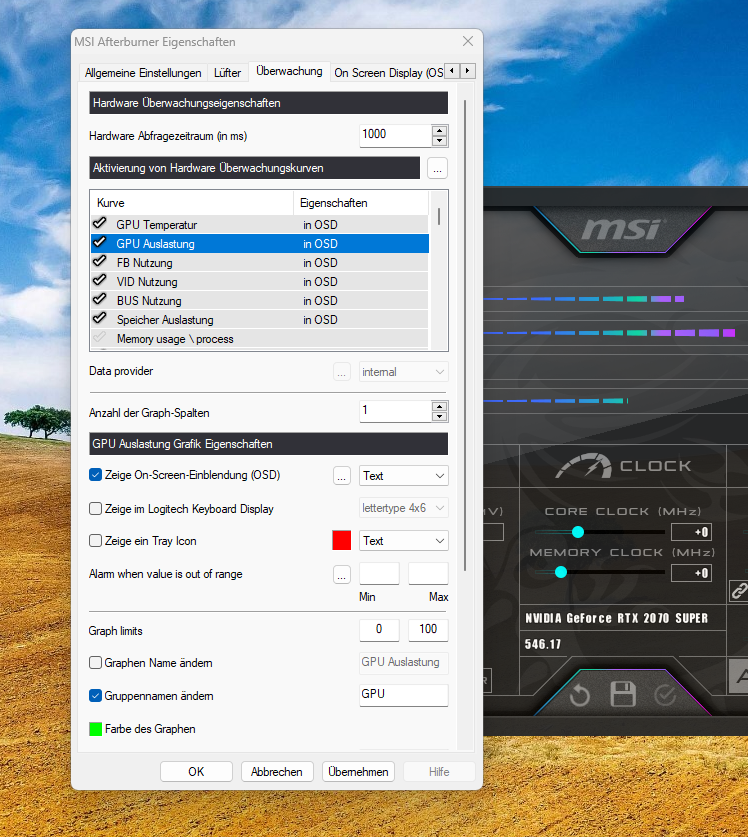
Task: Click Memory Clock offset +0 field
Action: coord(691,573)
